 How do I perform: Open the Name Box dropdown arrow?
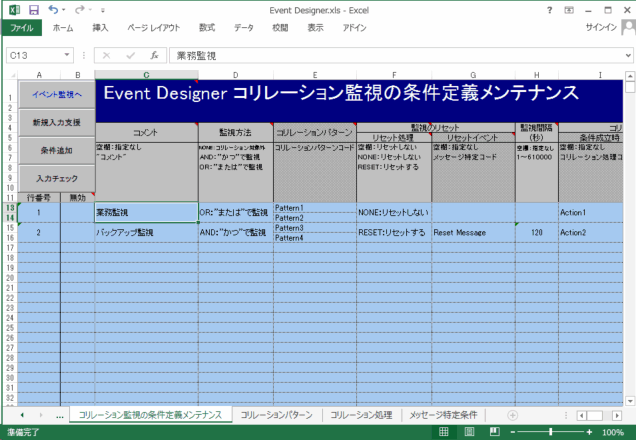pyautogui.click(x=67, y=55)
